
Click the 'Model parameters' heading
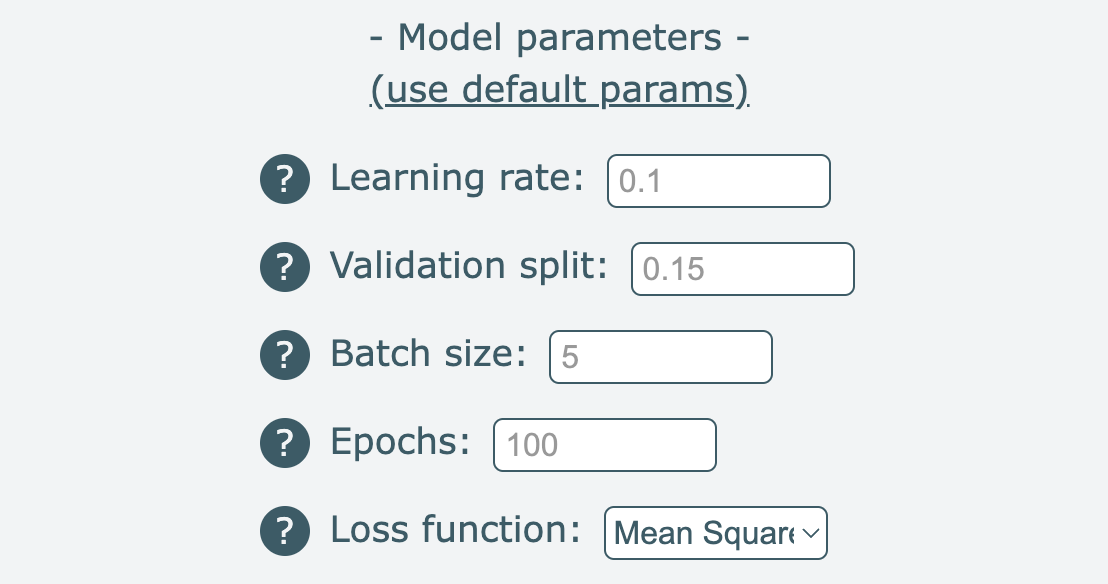(560, 37)
